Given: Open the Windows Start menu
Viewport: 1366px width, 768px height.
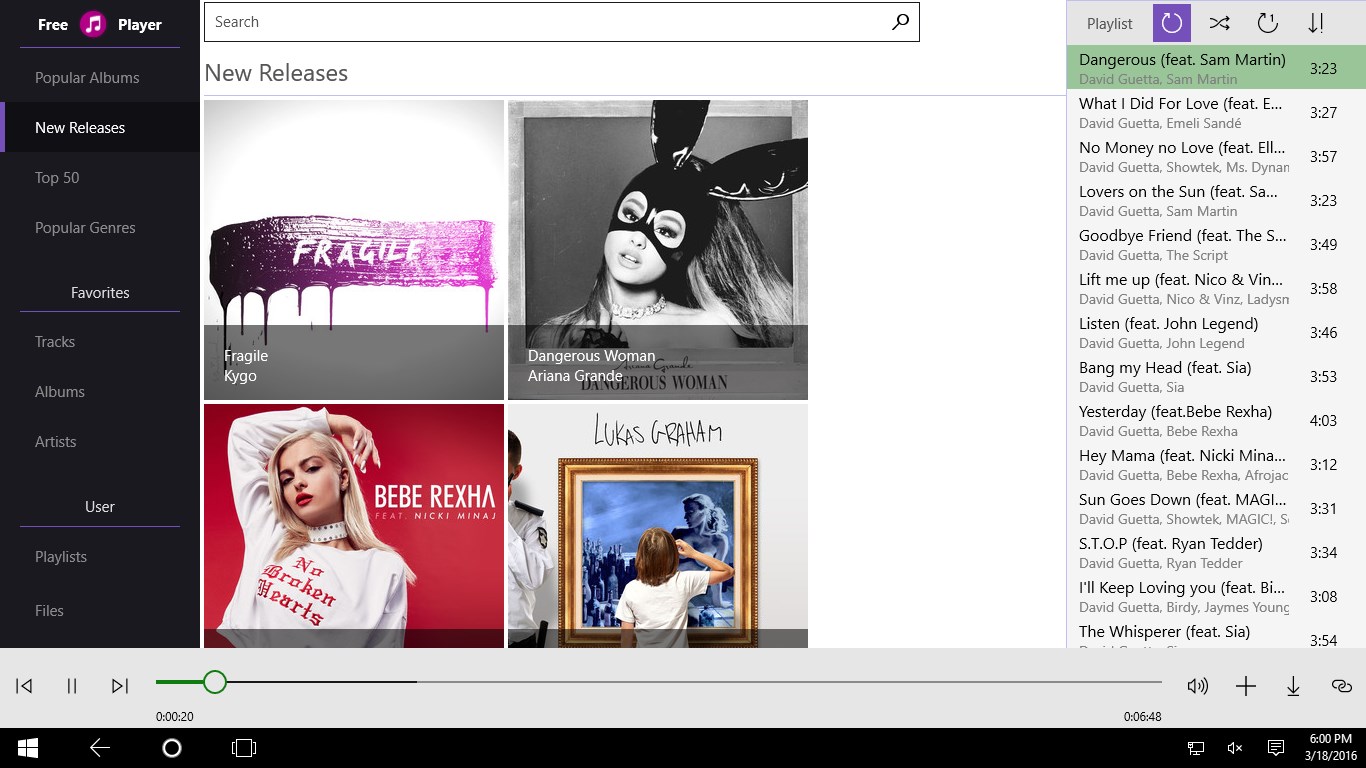Looking at the screenshot, I should pyautogui.click(x=26, y=747).
